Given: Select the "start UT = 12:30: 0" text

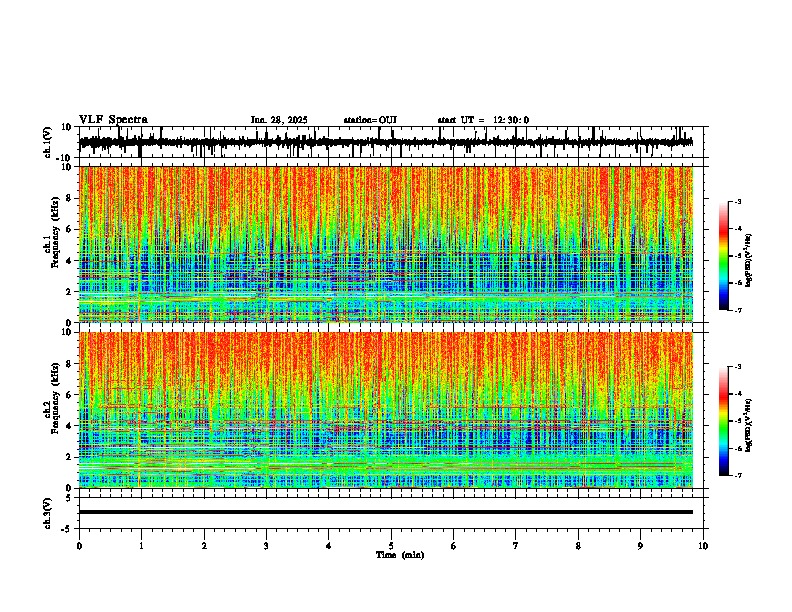Looking at the screenshot, I should tap(483, 120).
